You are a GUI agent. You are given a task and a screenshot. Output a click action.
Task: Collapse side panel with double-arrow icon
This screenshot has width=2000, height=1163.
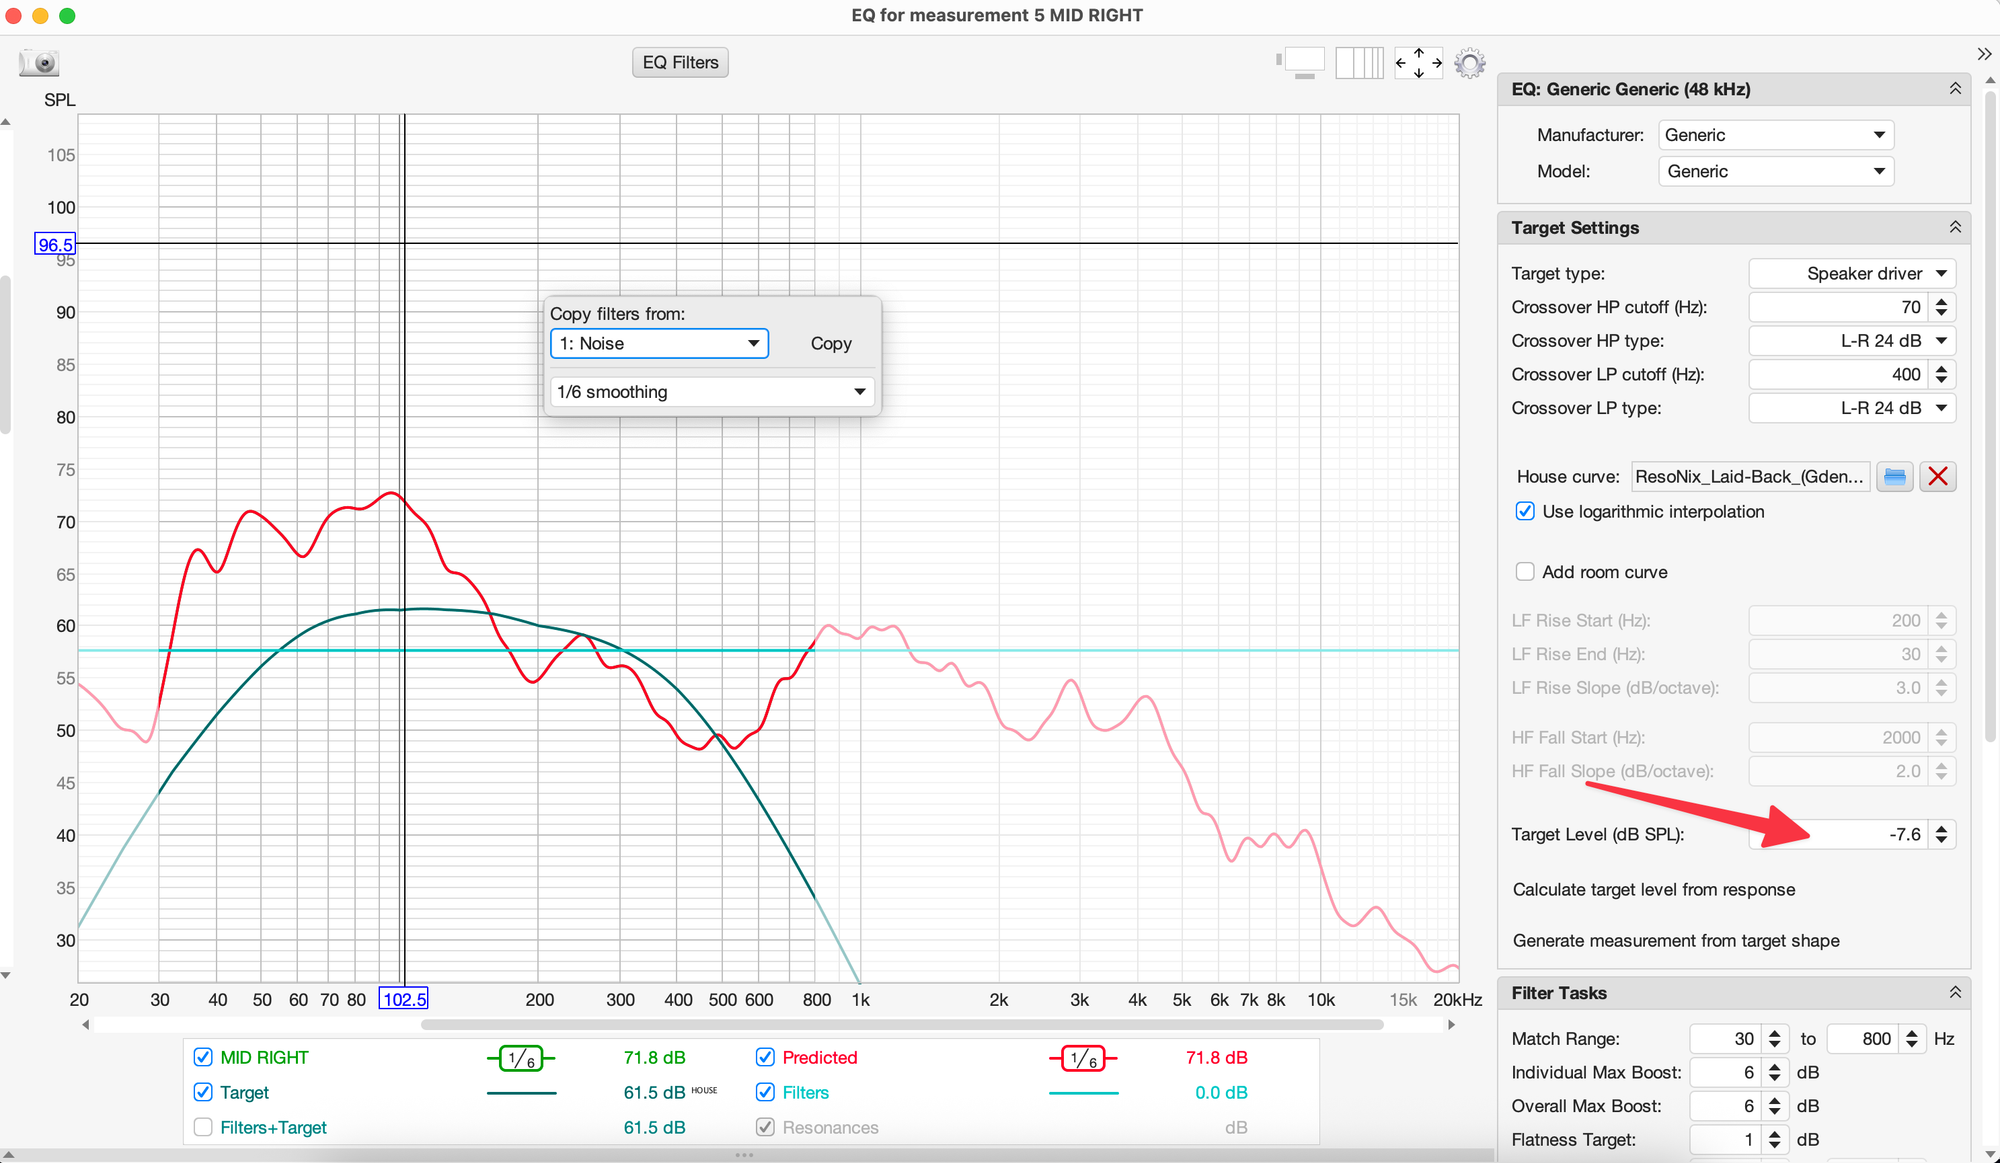[1984, 54]
